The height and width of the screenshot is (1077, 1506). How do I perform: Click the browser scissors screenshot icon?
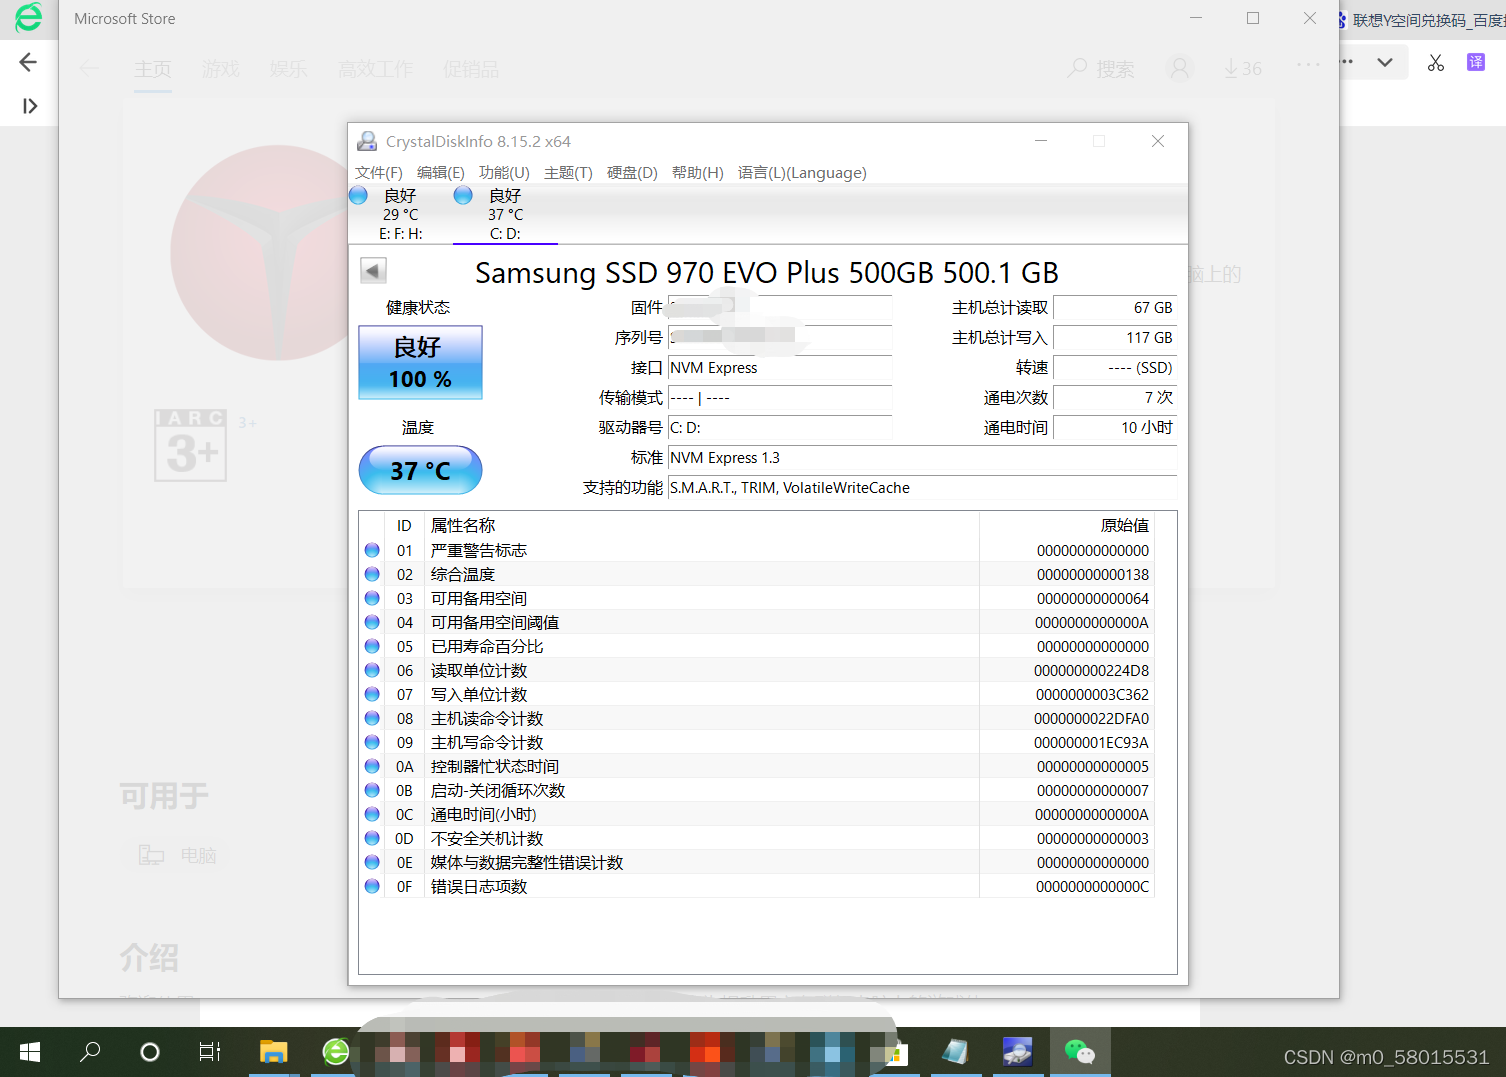pos(1436,63)
